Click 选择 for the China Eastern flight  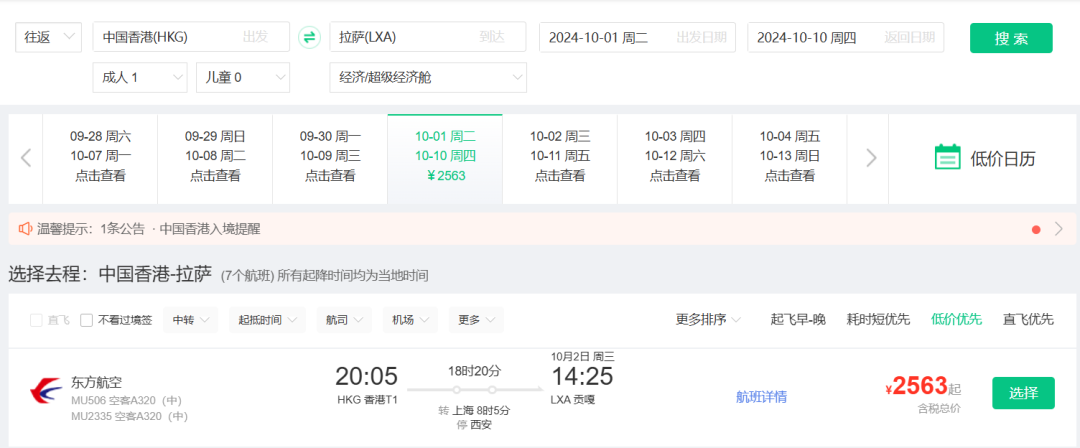point(1024,393)
